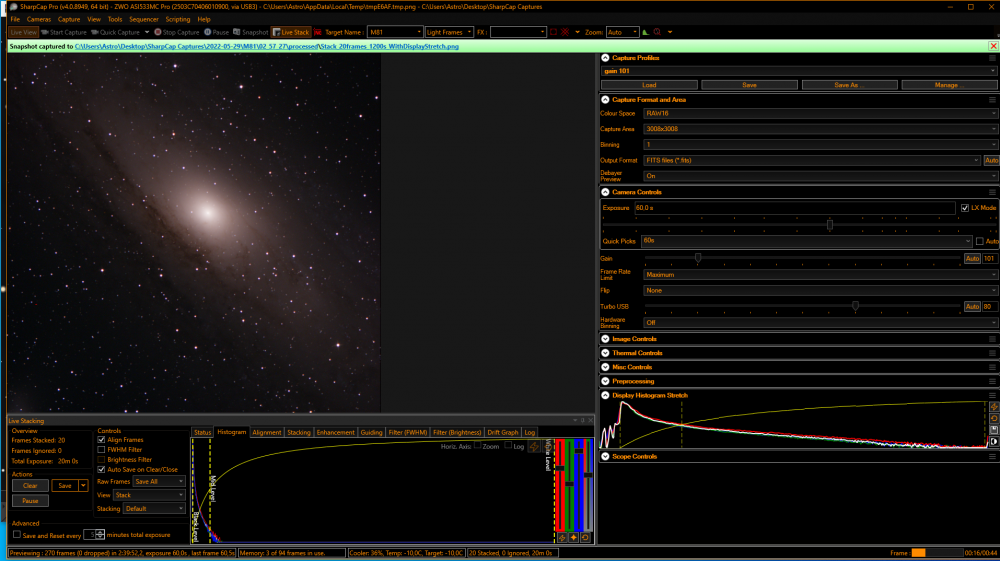Open Capture Format and Area panel menu icon

click(x=992, y=99)
